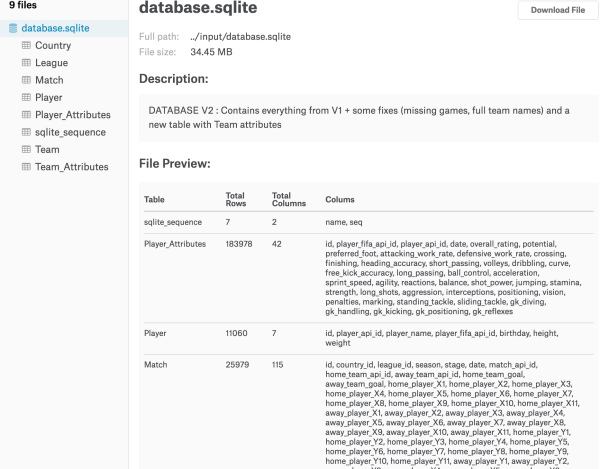The image size is (600, 469).
Task: Click the table icon next to Country
Action: 26,46
